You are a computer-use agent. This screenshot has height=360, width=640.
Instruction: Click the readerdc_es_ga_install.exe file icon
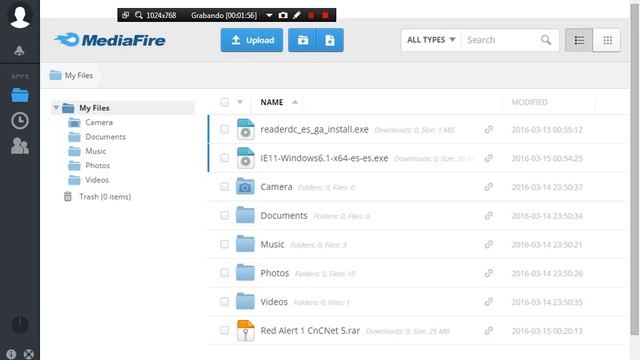(x=245, y=129)
